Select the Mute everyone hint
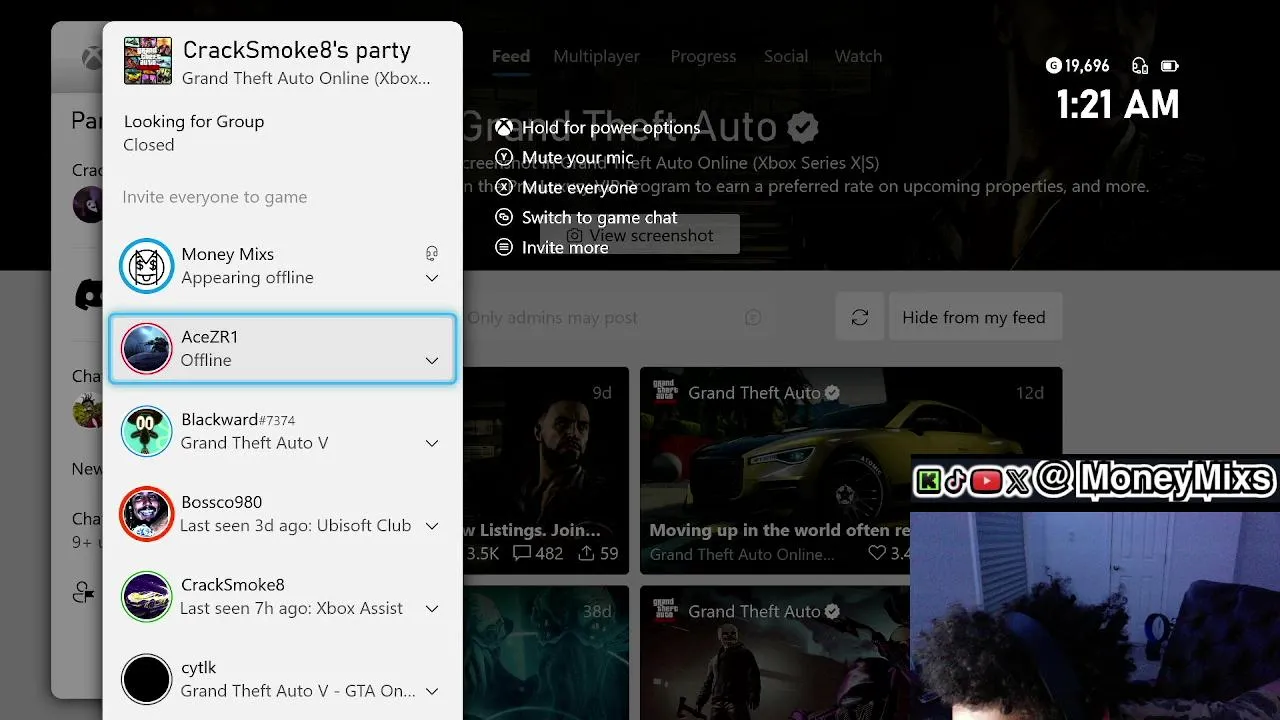Viewport: 1280px width, 720px height. (580, 187)
